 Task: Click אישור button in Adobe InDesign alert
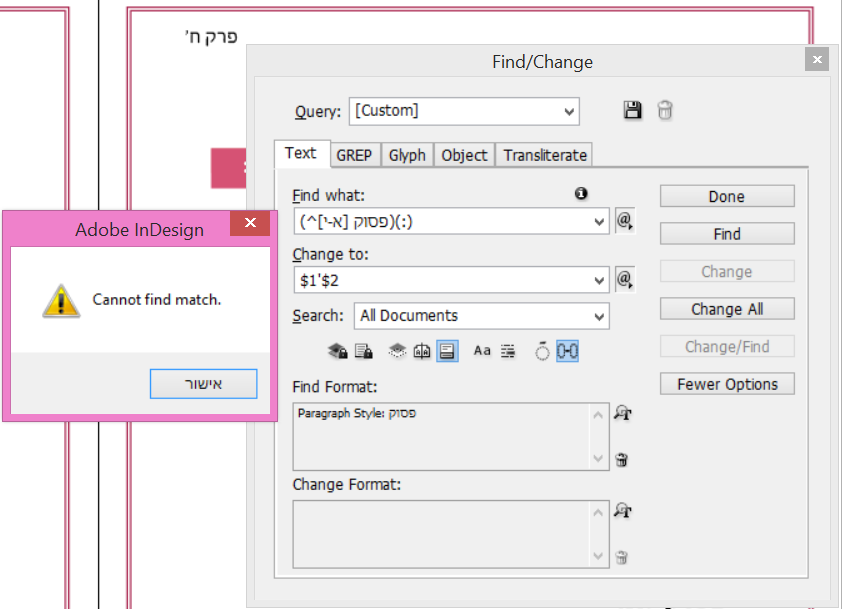point(204,383)
